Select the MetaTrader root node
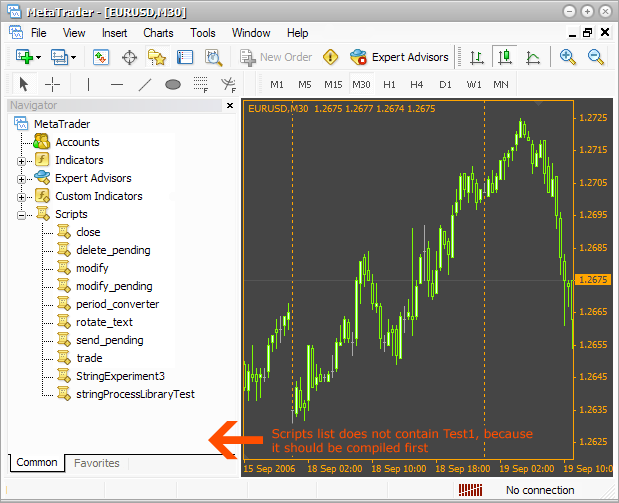This screenshot has height=503, width=619. point(62,124)
